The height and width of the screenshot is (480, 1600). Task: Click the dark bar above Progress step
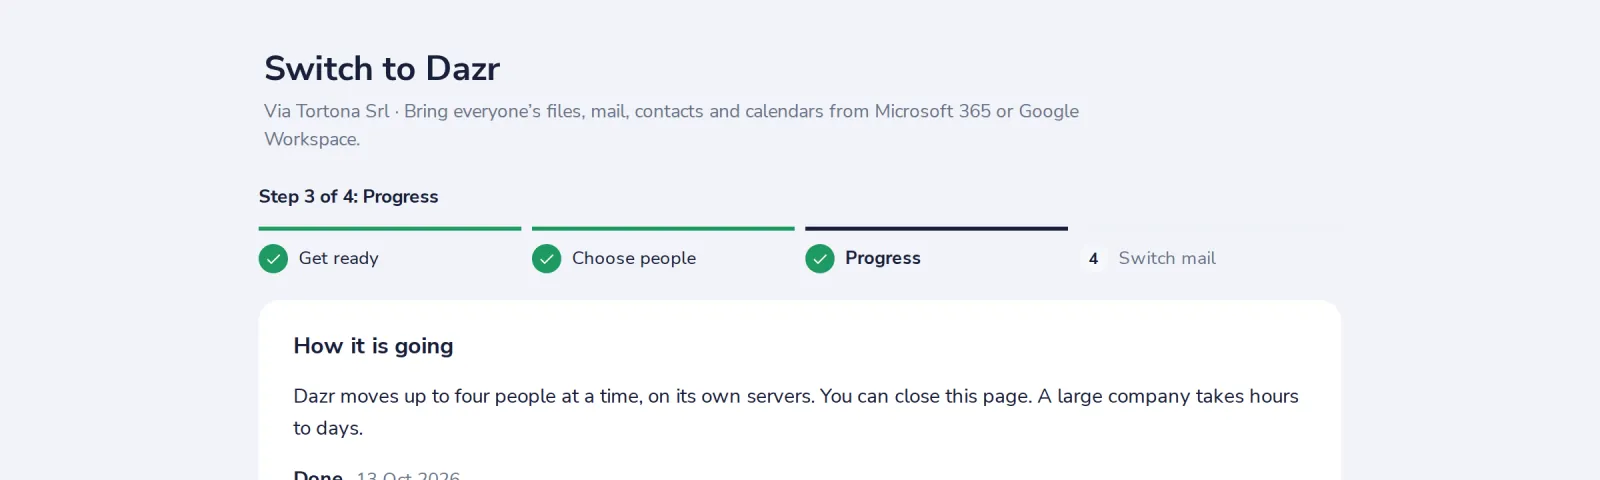pyautogui.click(x=936, y=229)
